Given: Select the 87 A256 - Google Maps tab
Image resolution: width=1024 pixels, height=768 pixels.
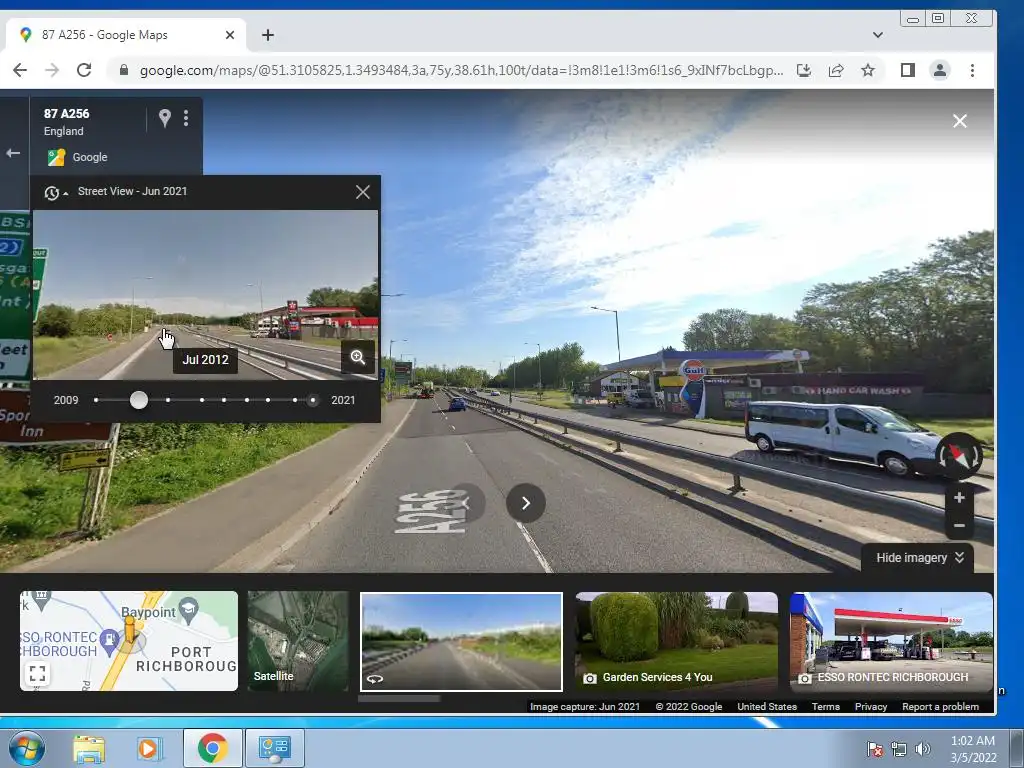Looking at the screenshot, I should coord(124,35).
